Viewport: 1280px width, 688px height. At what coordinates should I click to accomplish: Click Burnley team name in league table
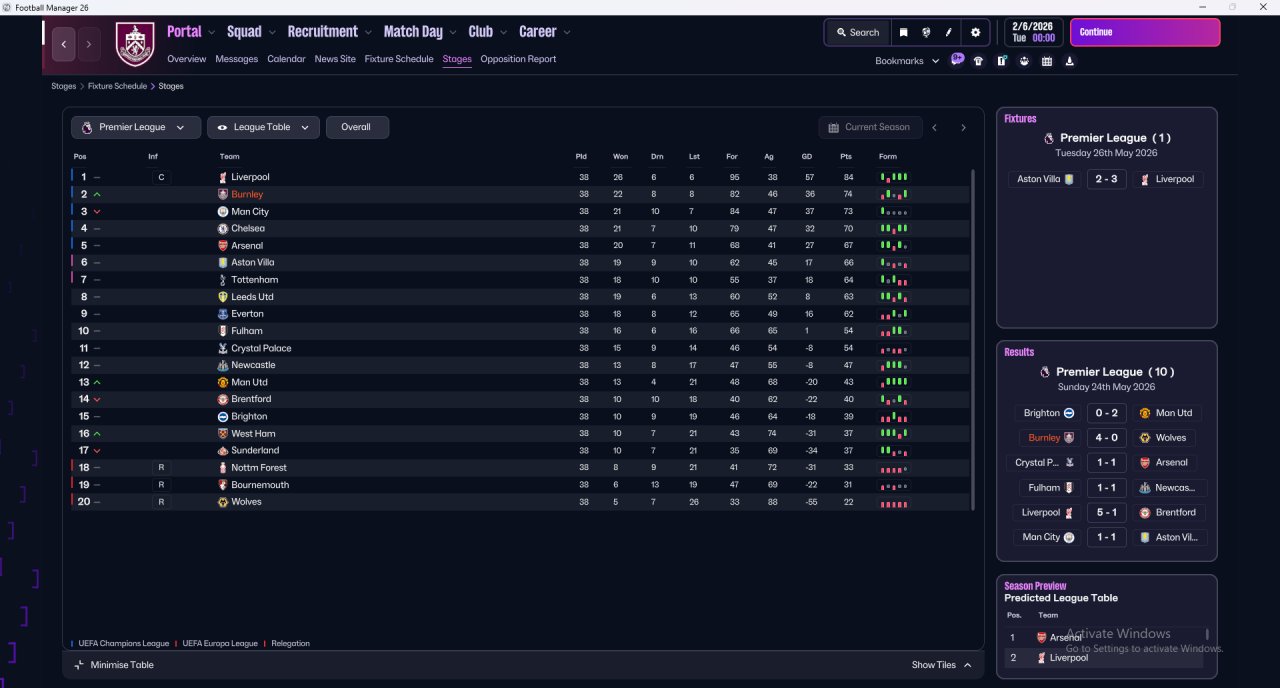point(247,195)
